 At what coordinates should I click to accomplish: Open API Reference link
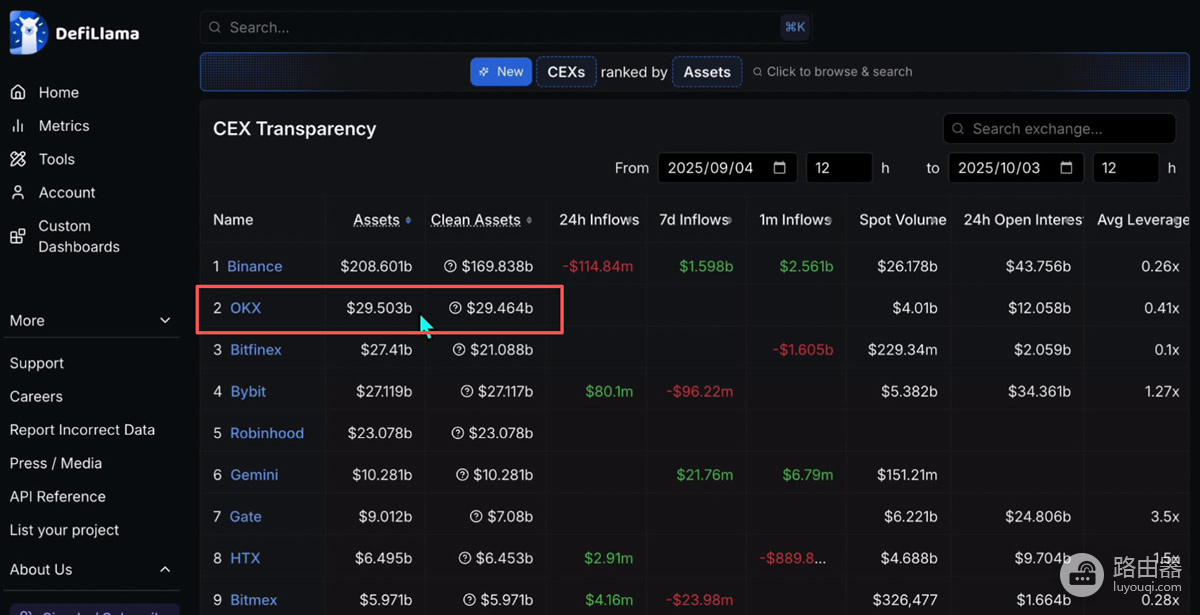pos(58,497)
